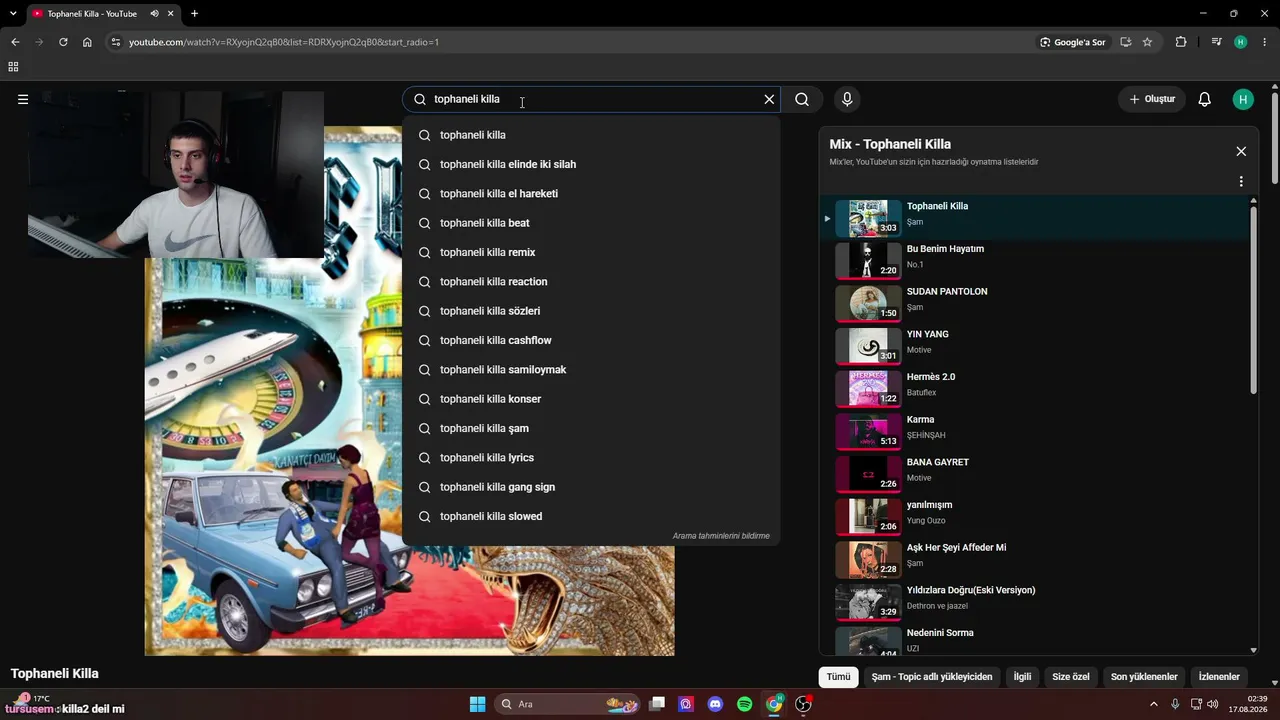Viewport: 1280px width, 720px height.
Task: Play 'Bu Benim Hayatım' from the mix
Action: [x=1034, y=261]
